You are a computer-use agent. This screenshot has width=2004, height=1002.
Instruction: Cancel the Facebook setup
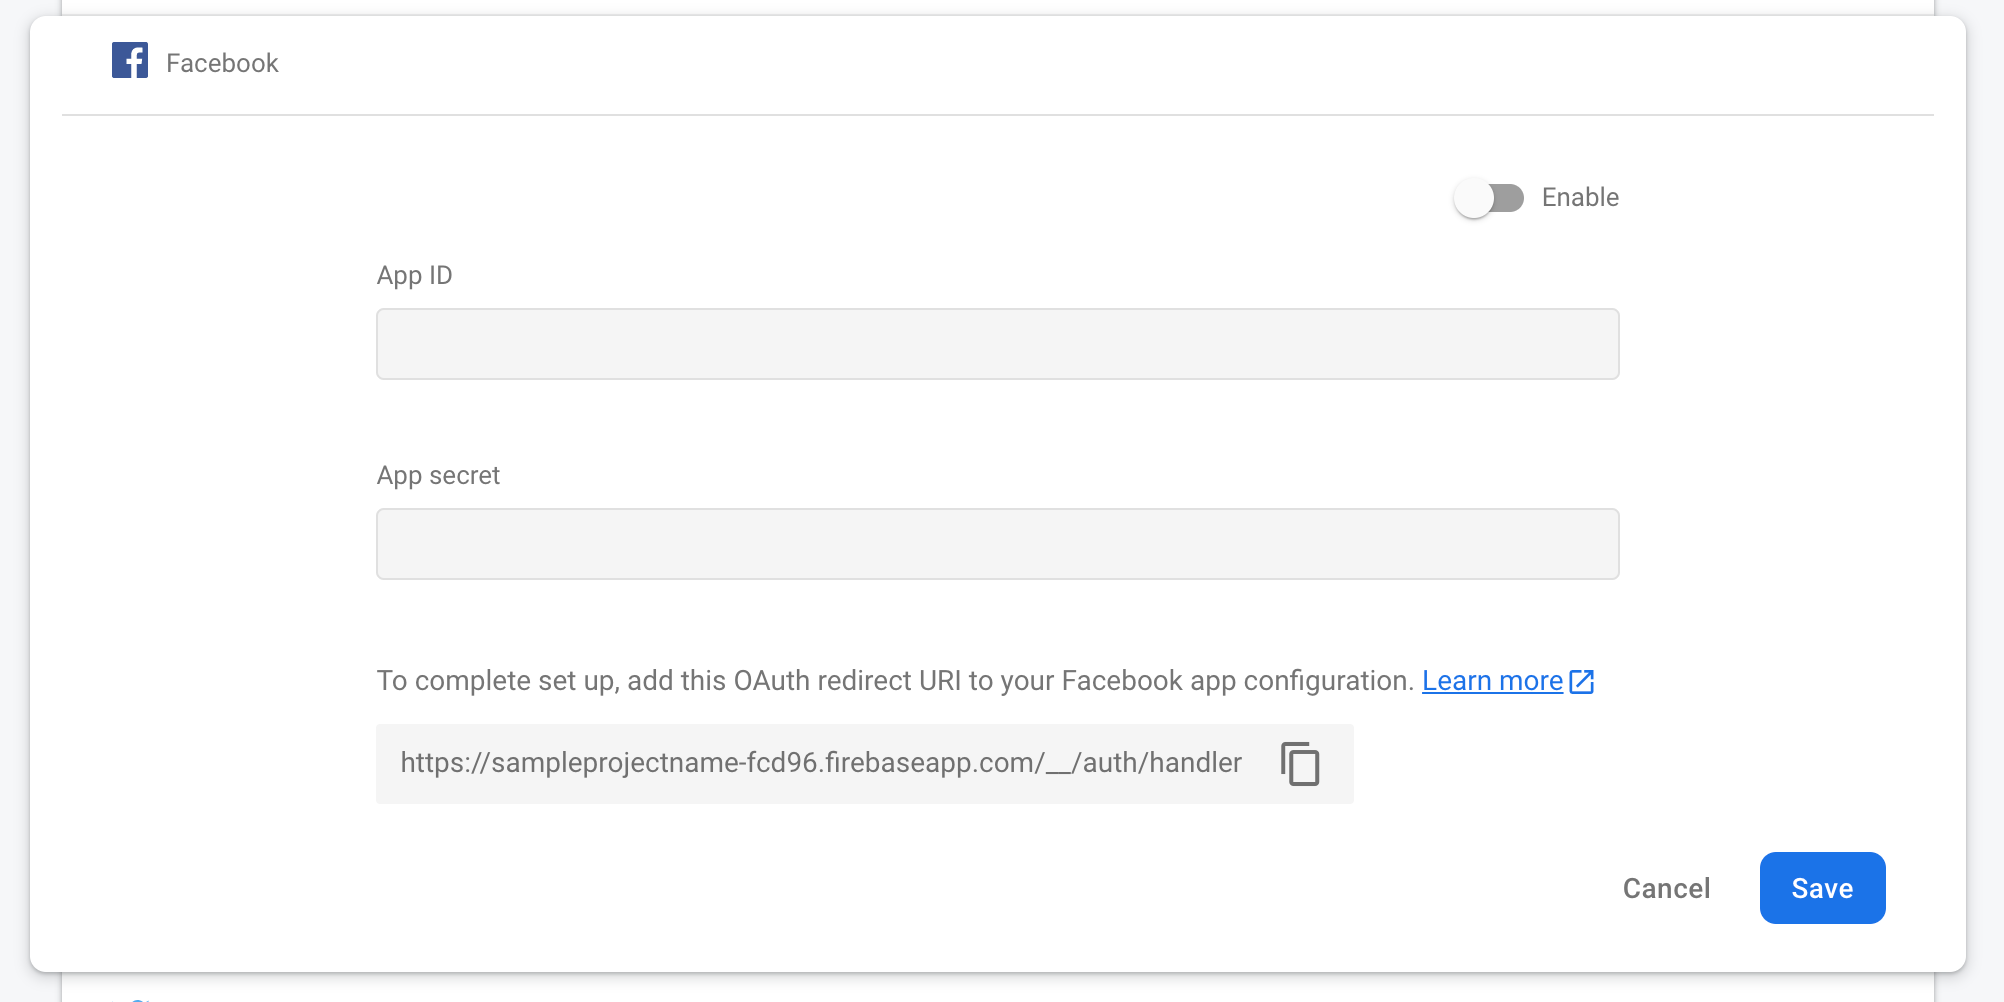pyautogui.click(x=1665, y=888)
